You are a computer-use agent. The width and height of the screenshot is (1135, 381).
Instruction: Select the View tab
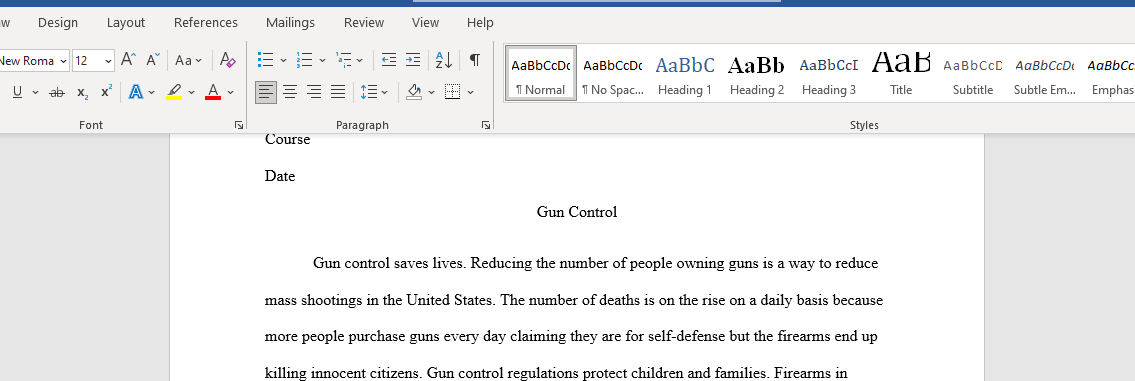point(426,22)
